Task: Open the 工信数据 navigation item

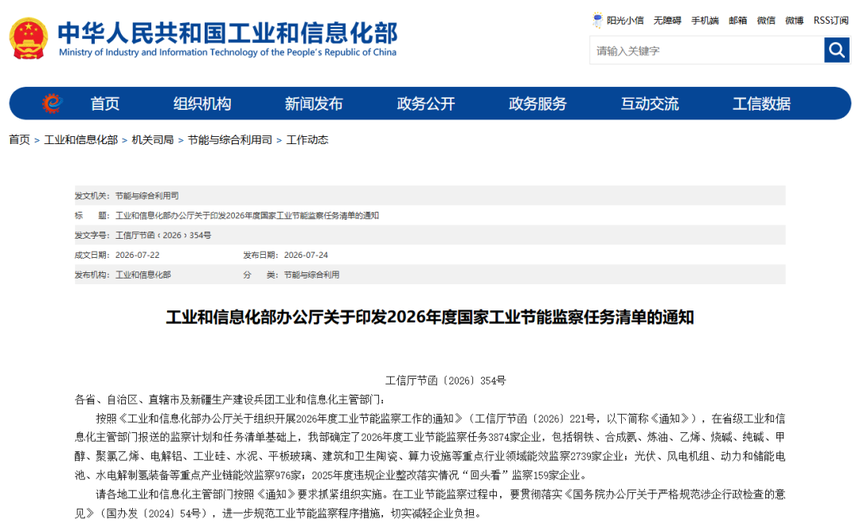Action: pos(761,104)
